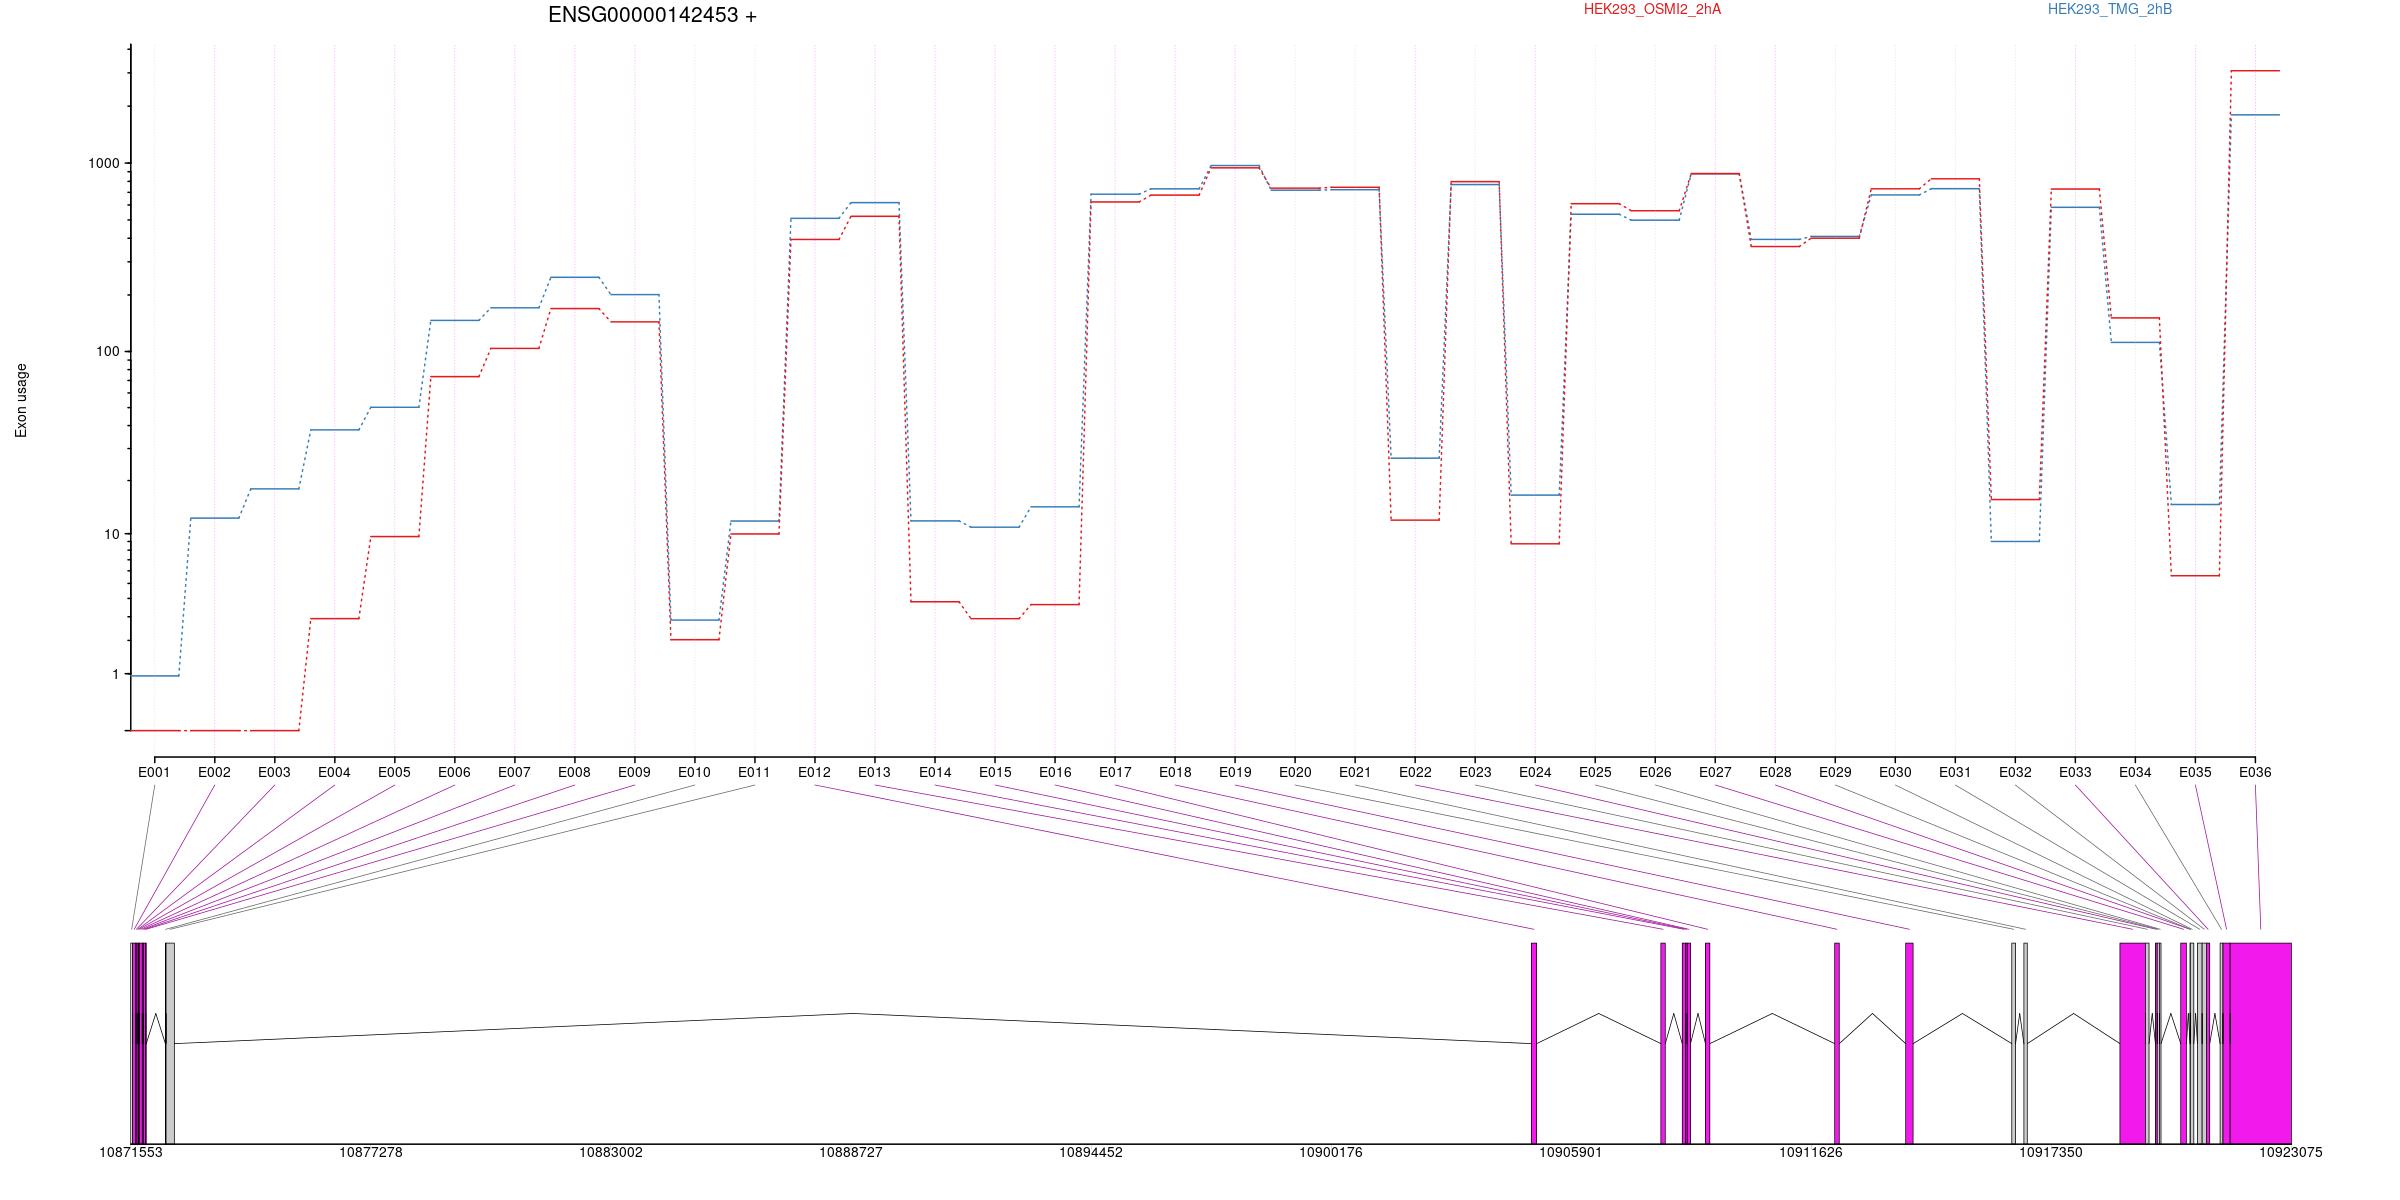Select the HEK293_TMG_2hB legend label
The width and height of the screenshot is (2400, 1200).
coord(2110,9)
